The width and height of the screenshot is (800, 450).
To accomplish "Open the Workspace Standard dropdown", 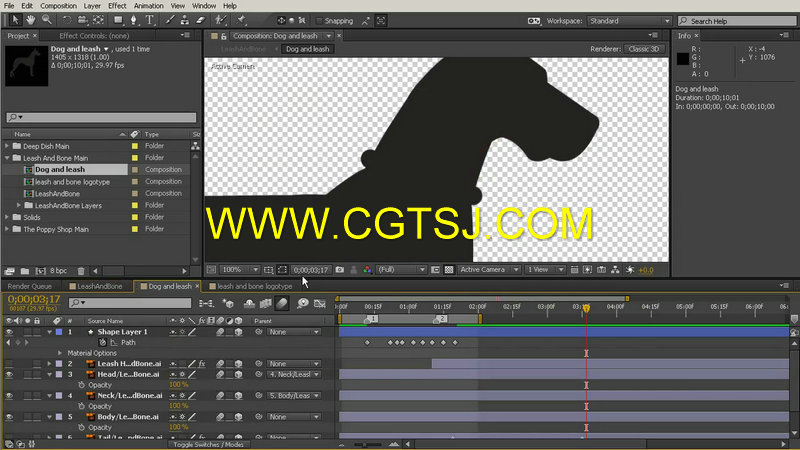I will point(629,21).
